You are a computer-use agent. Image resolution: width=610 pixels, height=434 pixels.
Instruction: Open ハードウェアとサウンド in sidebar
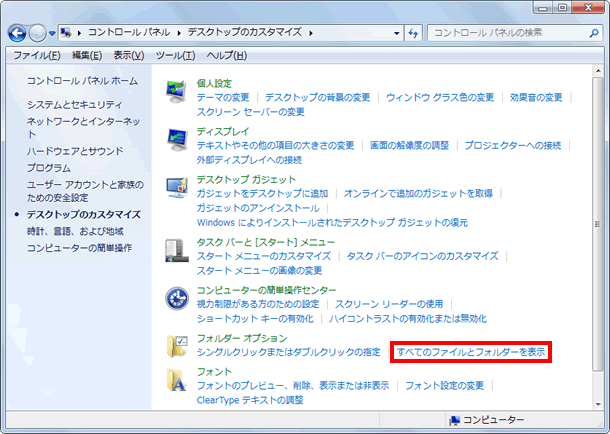coord(75,151)
